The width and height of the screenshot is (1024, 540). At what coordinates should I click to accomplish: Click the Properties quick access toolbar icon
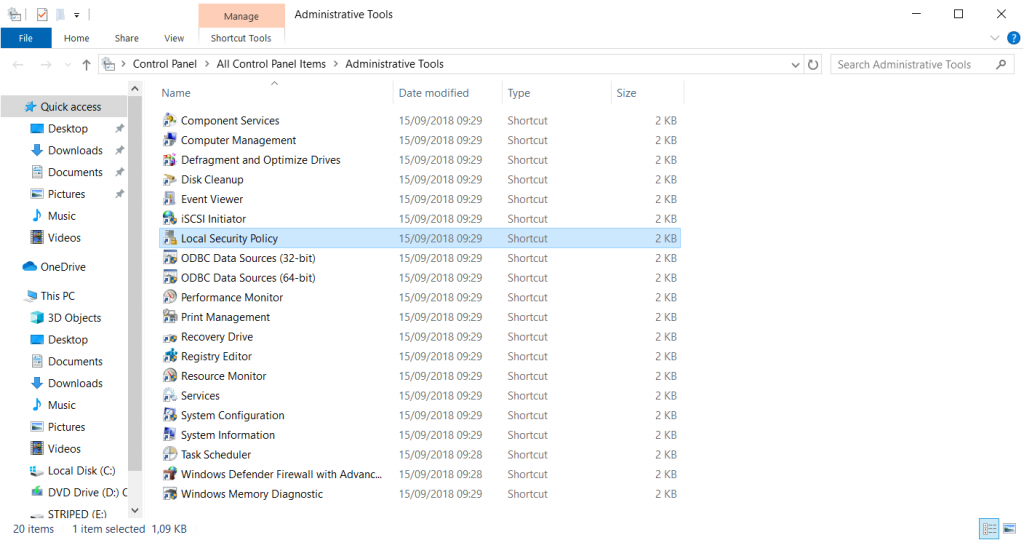click(42, 14)
